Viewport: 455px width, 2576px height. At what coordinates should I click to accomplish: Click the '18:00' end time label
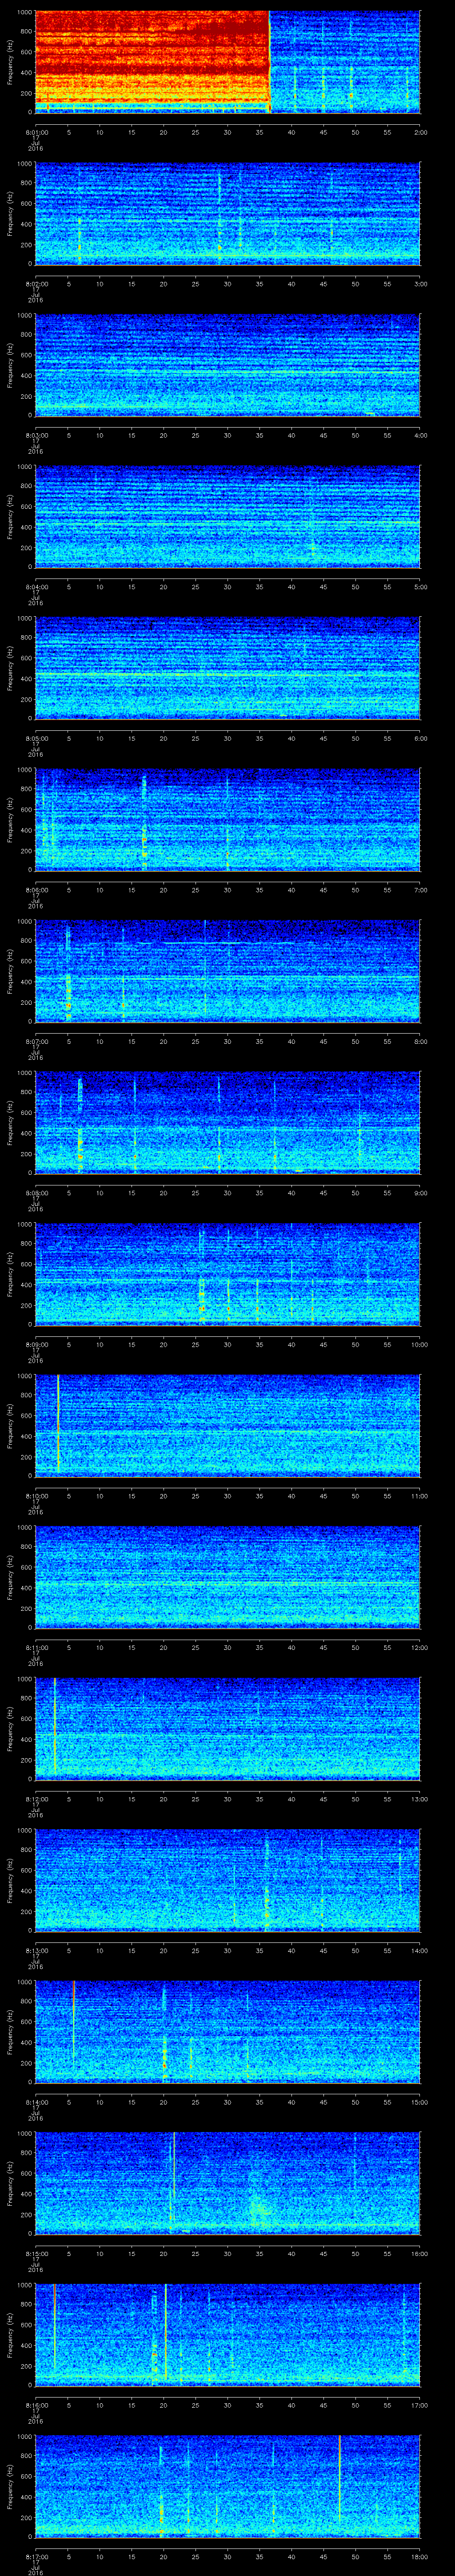click(420, 2556)
